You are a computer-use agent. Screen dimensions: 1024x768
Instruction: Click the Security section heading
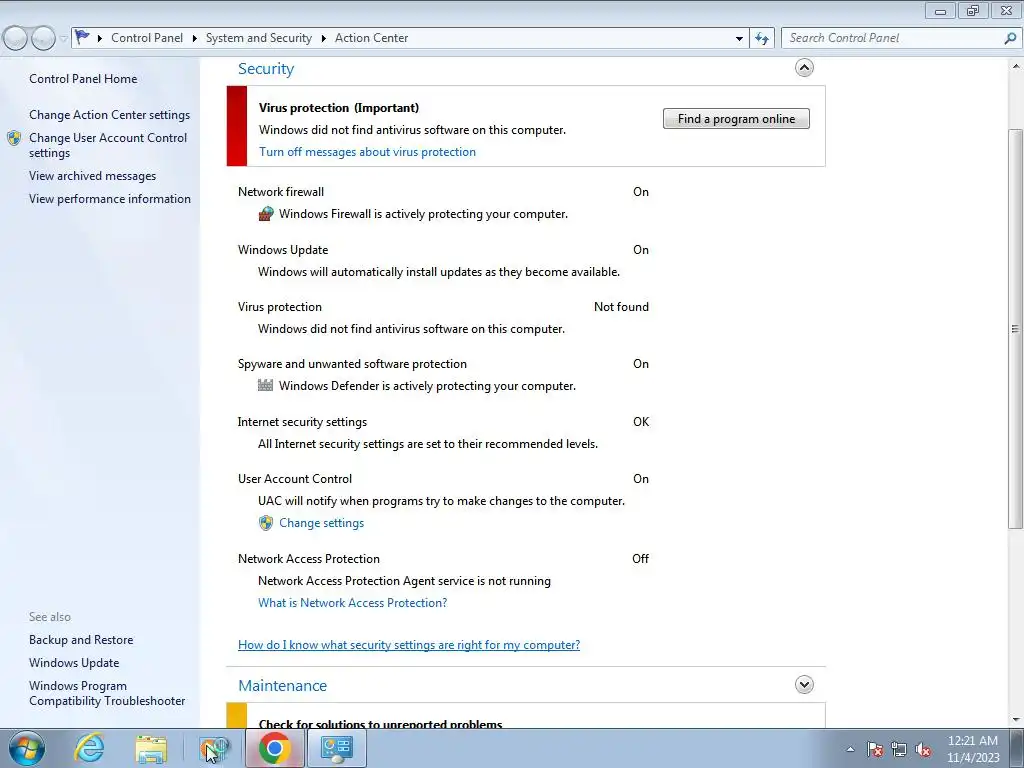tap(266, 69)
